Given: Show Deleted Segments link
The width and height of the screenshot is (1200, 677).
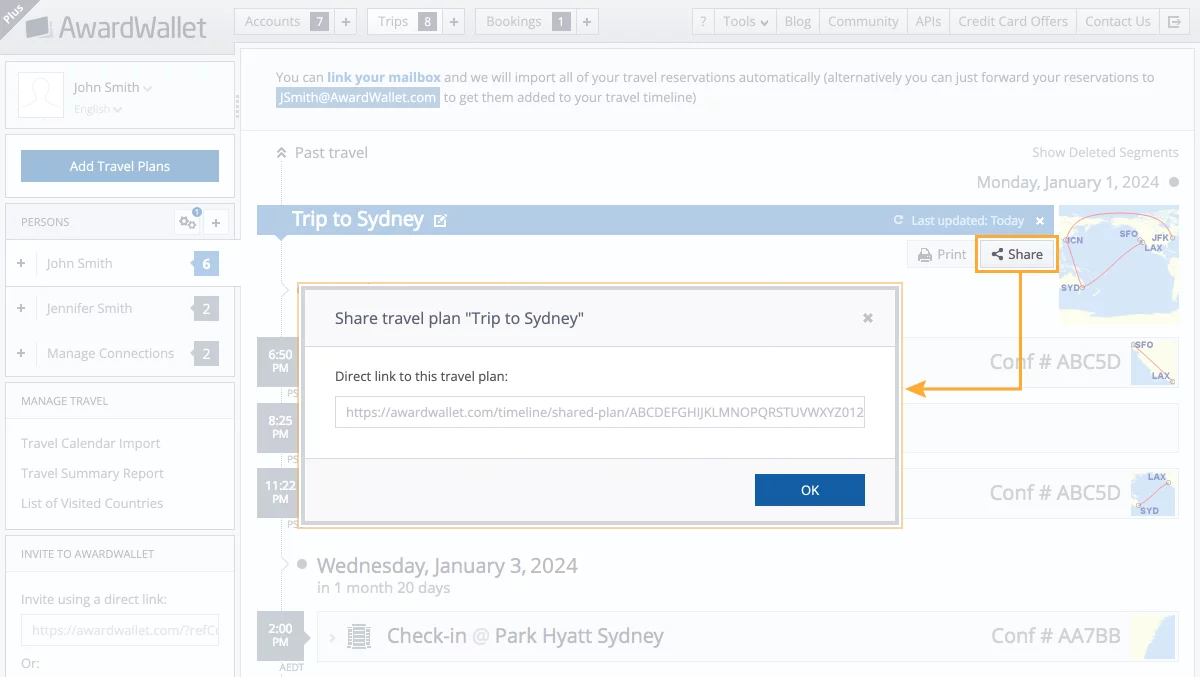Looking at the screenshot, I should point(1105,152).
